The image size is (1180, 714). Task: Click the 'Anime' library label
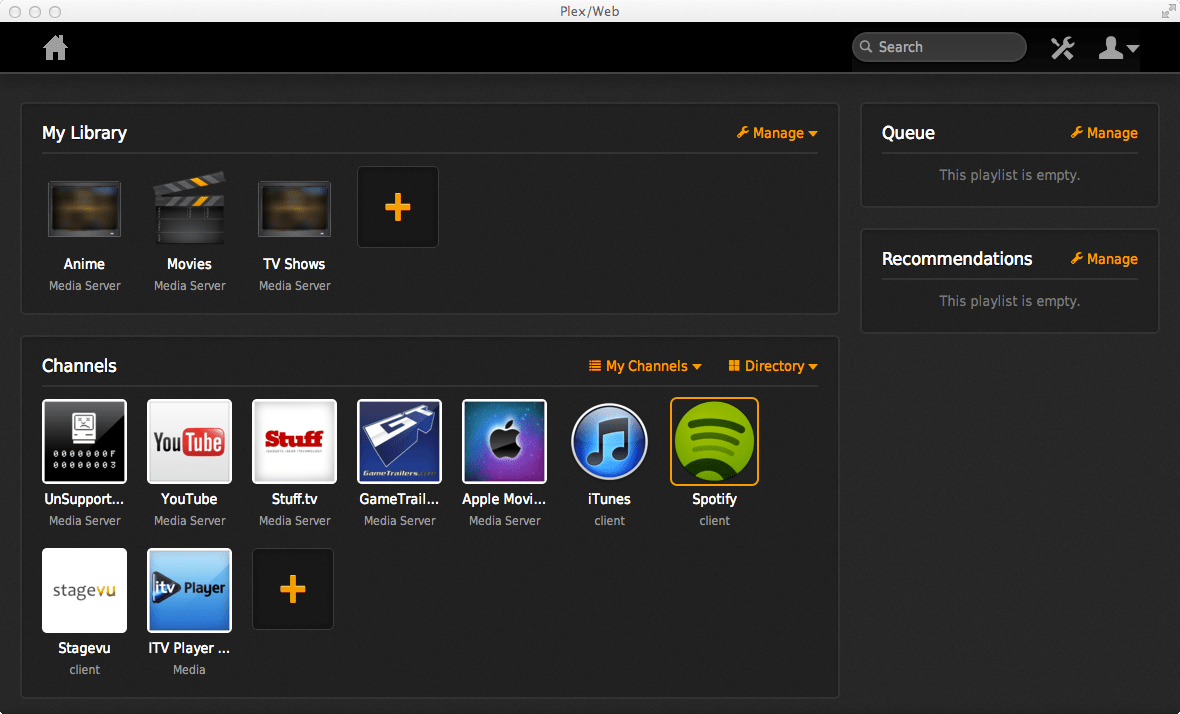pyautogui.click(x=84, y=264)
